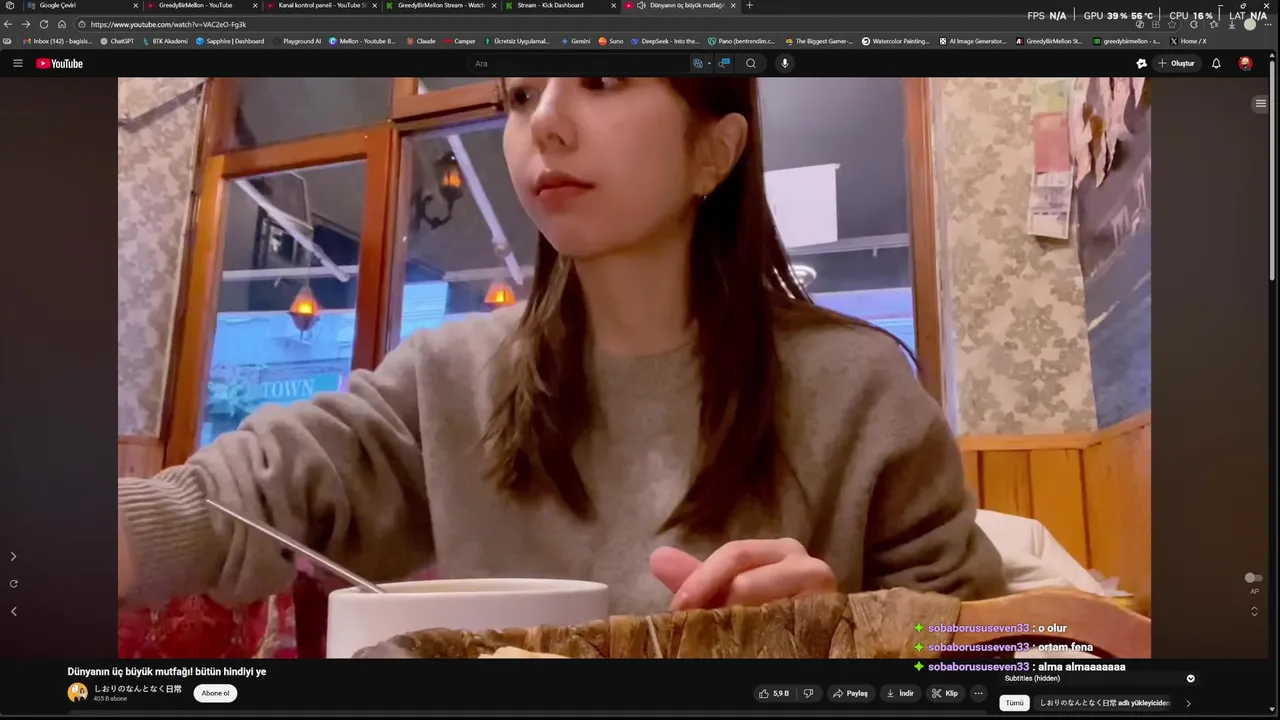Open a new browser tab with plus
1280x720 pixels.
pyautogui.click(x=750, y=5)
